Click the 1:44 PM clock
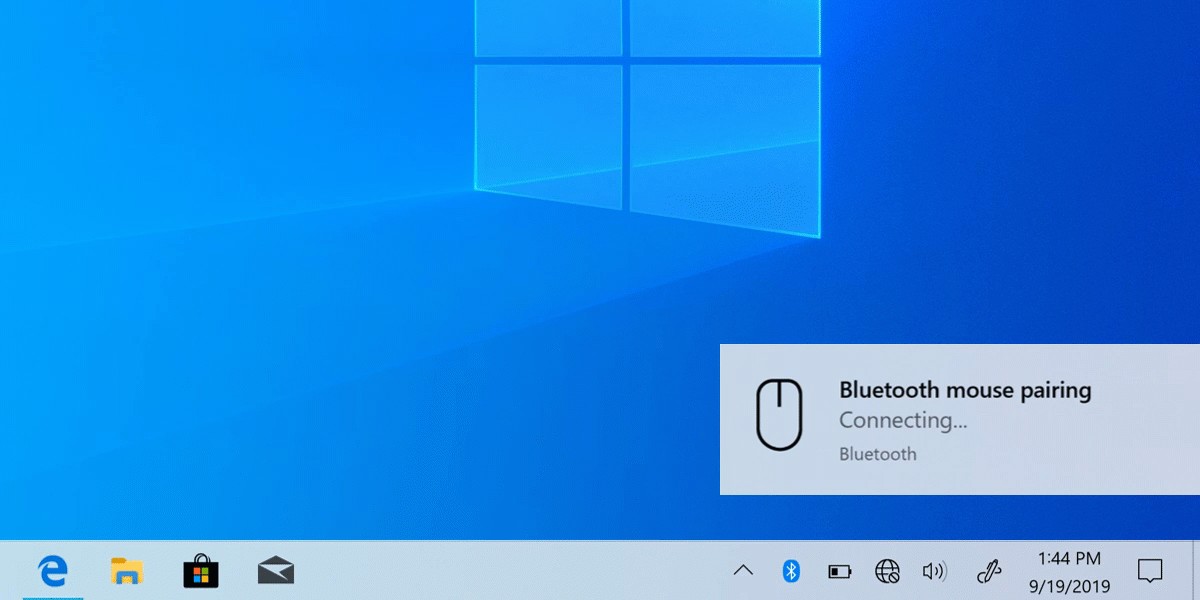The height and width of the screenshot is (600, 1200). (1069, 558)
